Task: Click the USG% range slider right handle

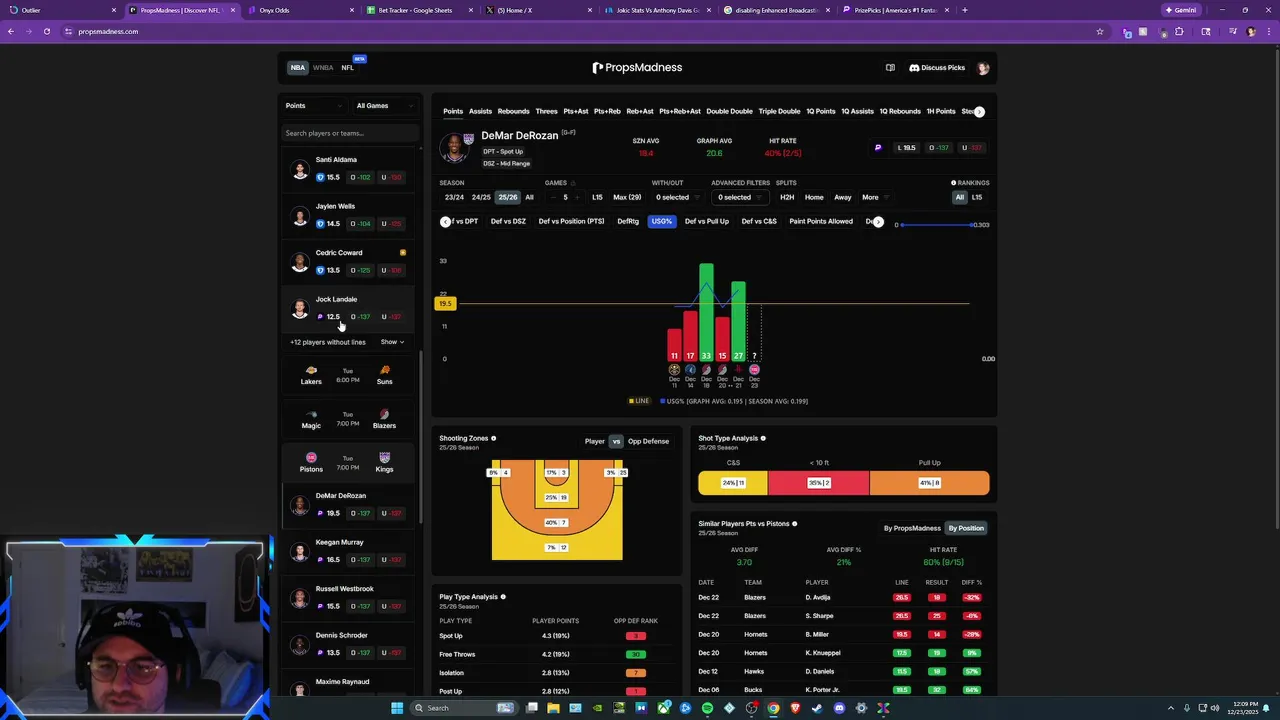Action: click(x=973, y=225)
